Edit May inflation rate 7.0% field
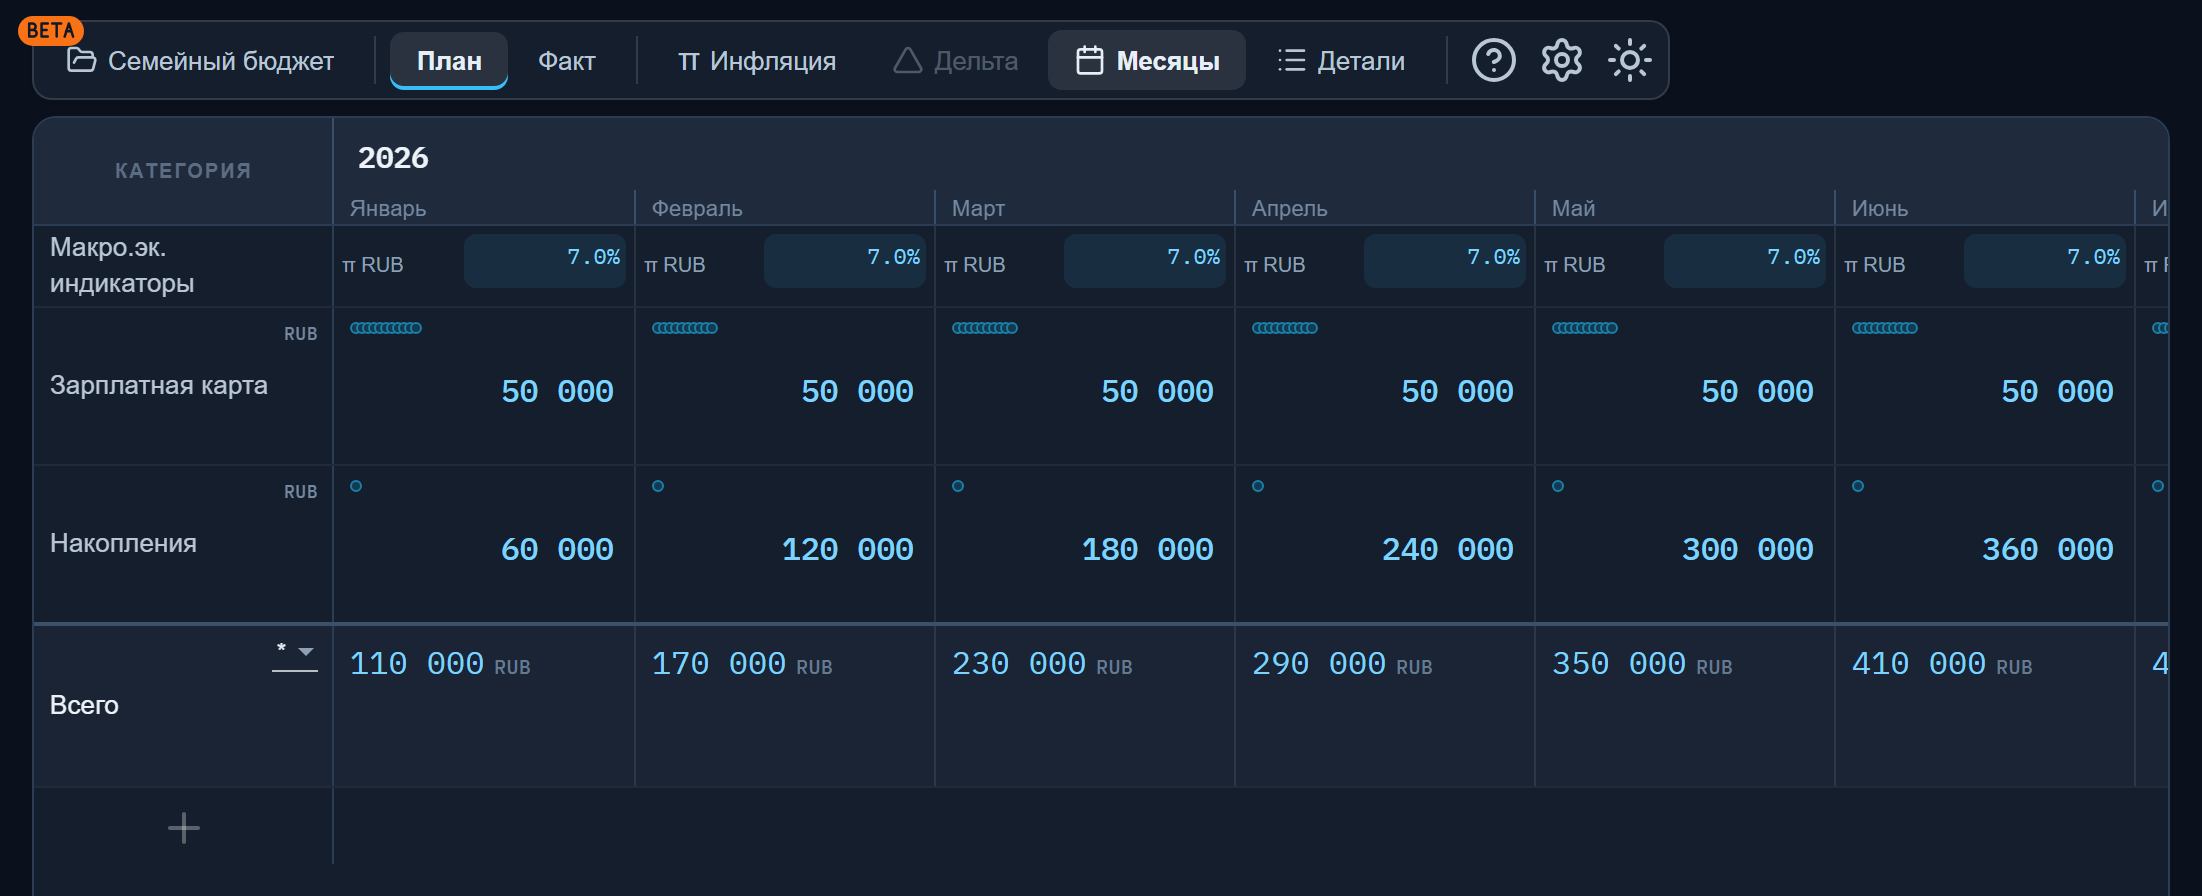The height and width of the screenshot is (896, 2202). pos(1745,261)
